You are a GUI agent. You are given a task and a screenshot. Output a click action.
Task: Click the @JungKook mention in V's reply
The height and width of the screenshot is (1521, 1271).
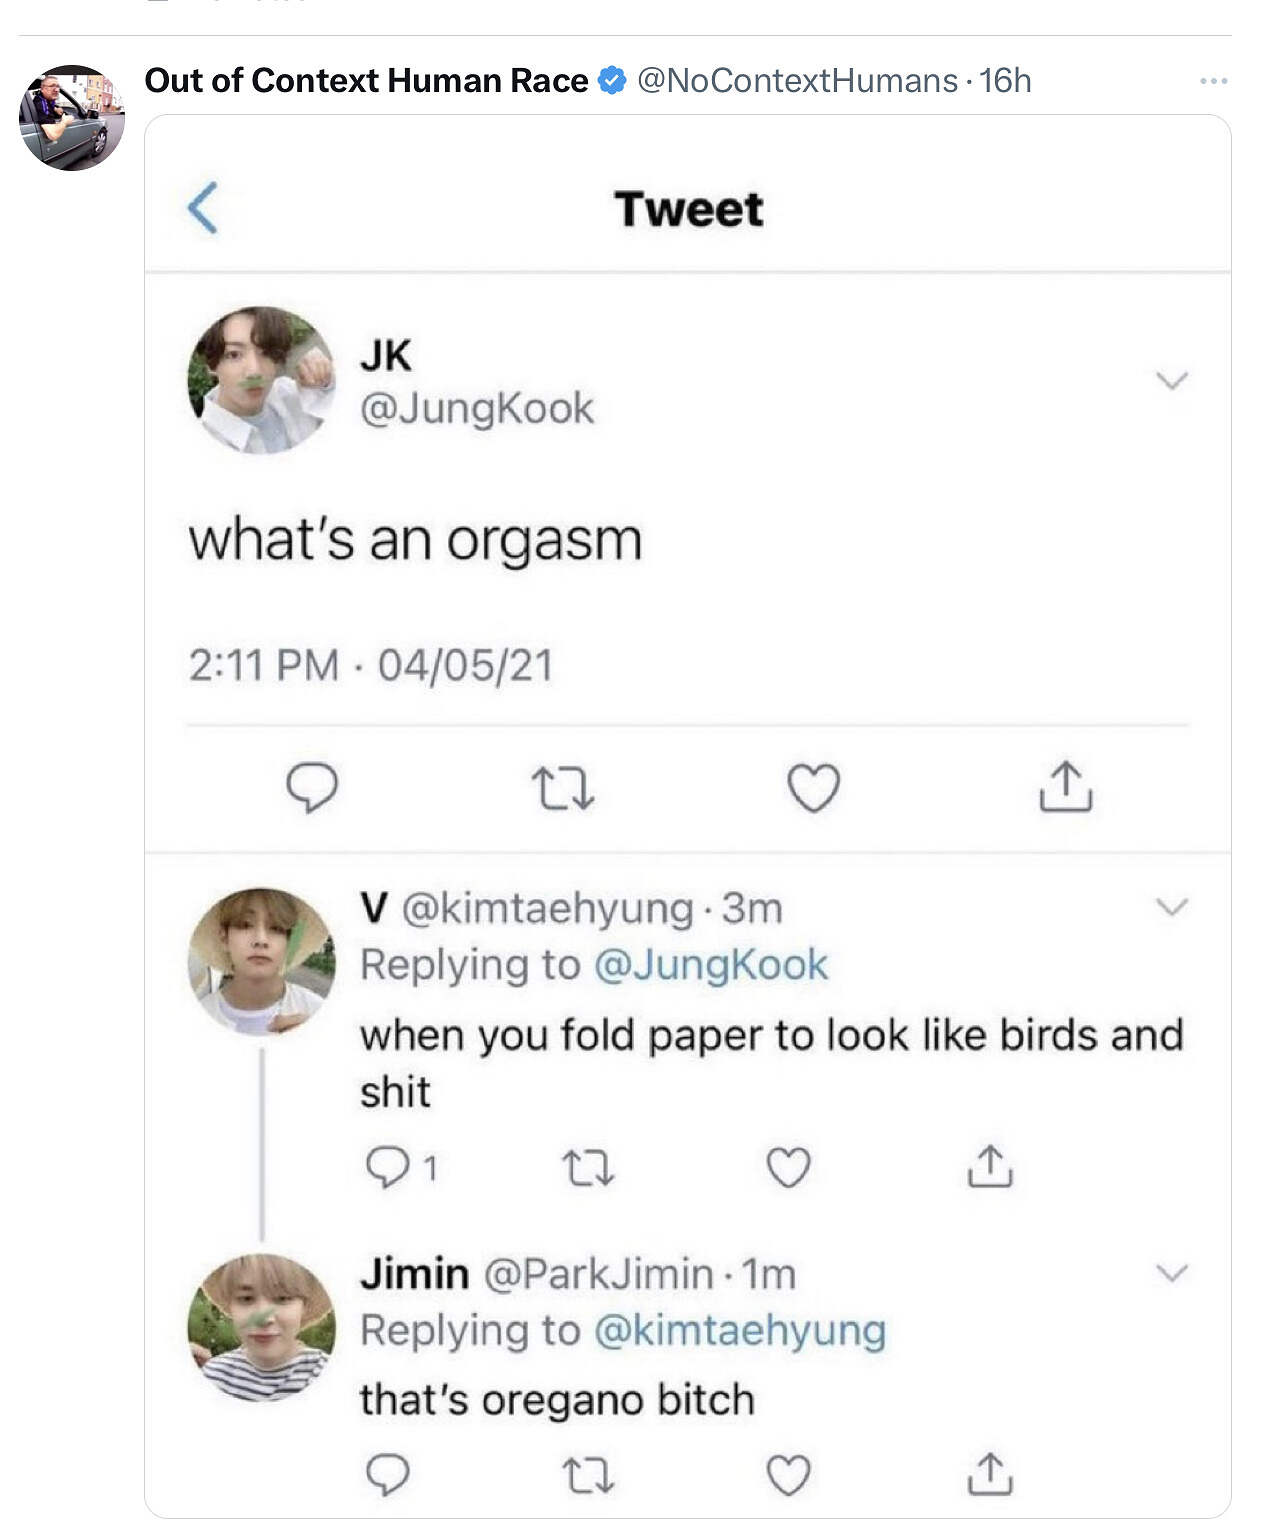711,965
